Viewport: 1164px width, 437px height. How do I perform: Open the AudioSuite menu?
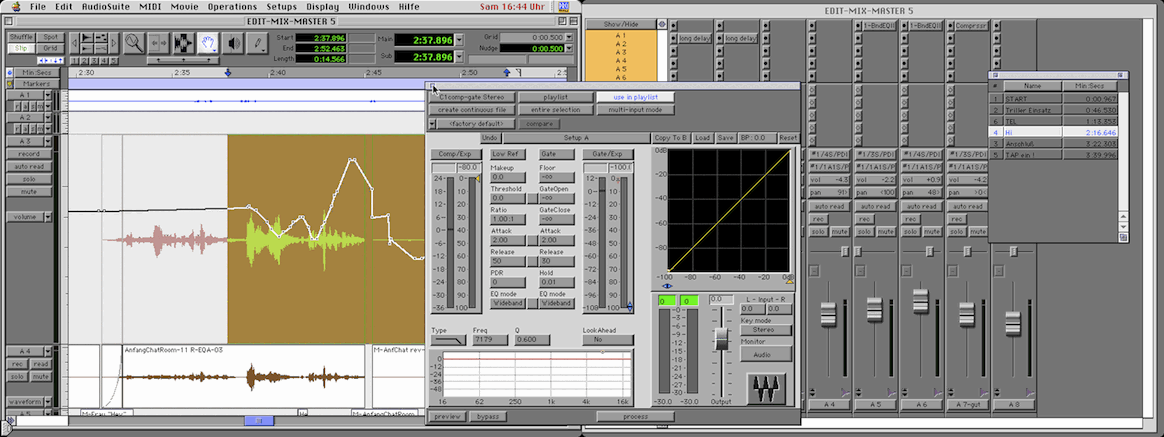(103, 7)
